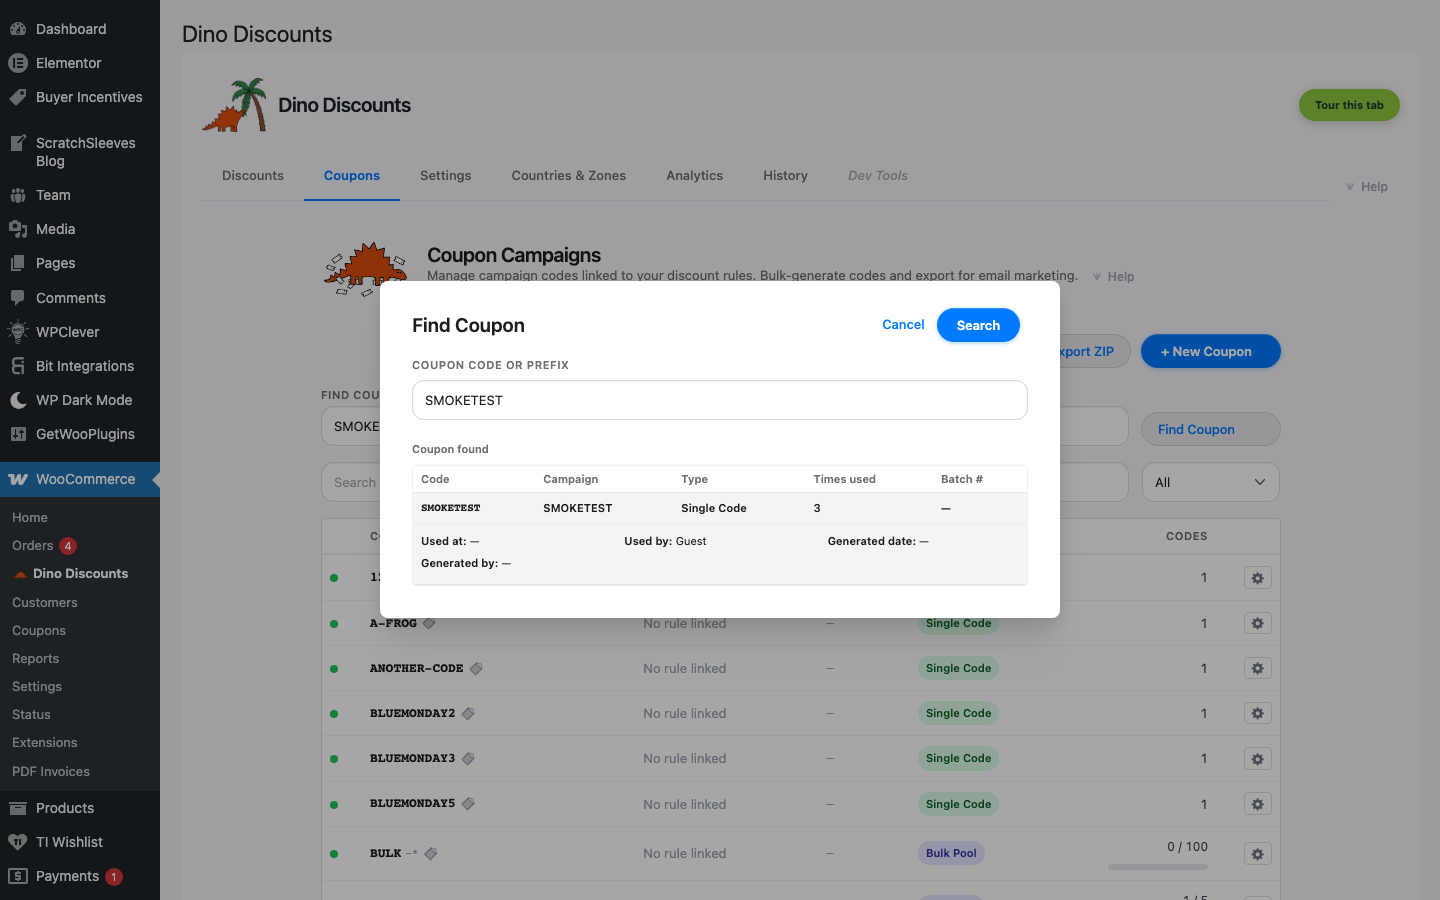Switch to the History tab

click(x=785, y=176)
